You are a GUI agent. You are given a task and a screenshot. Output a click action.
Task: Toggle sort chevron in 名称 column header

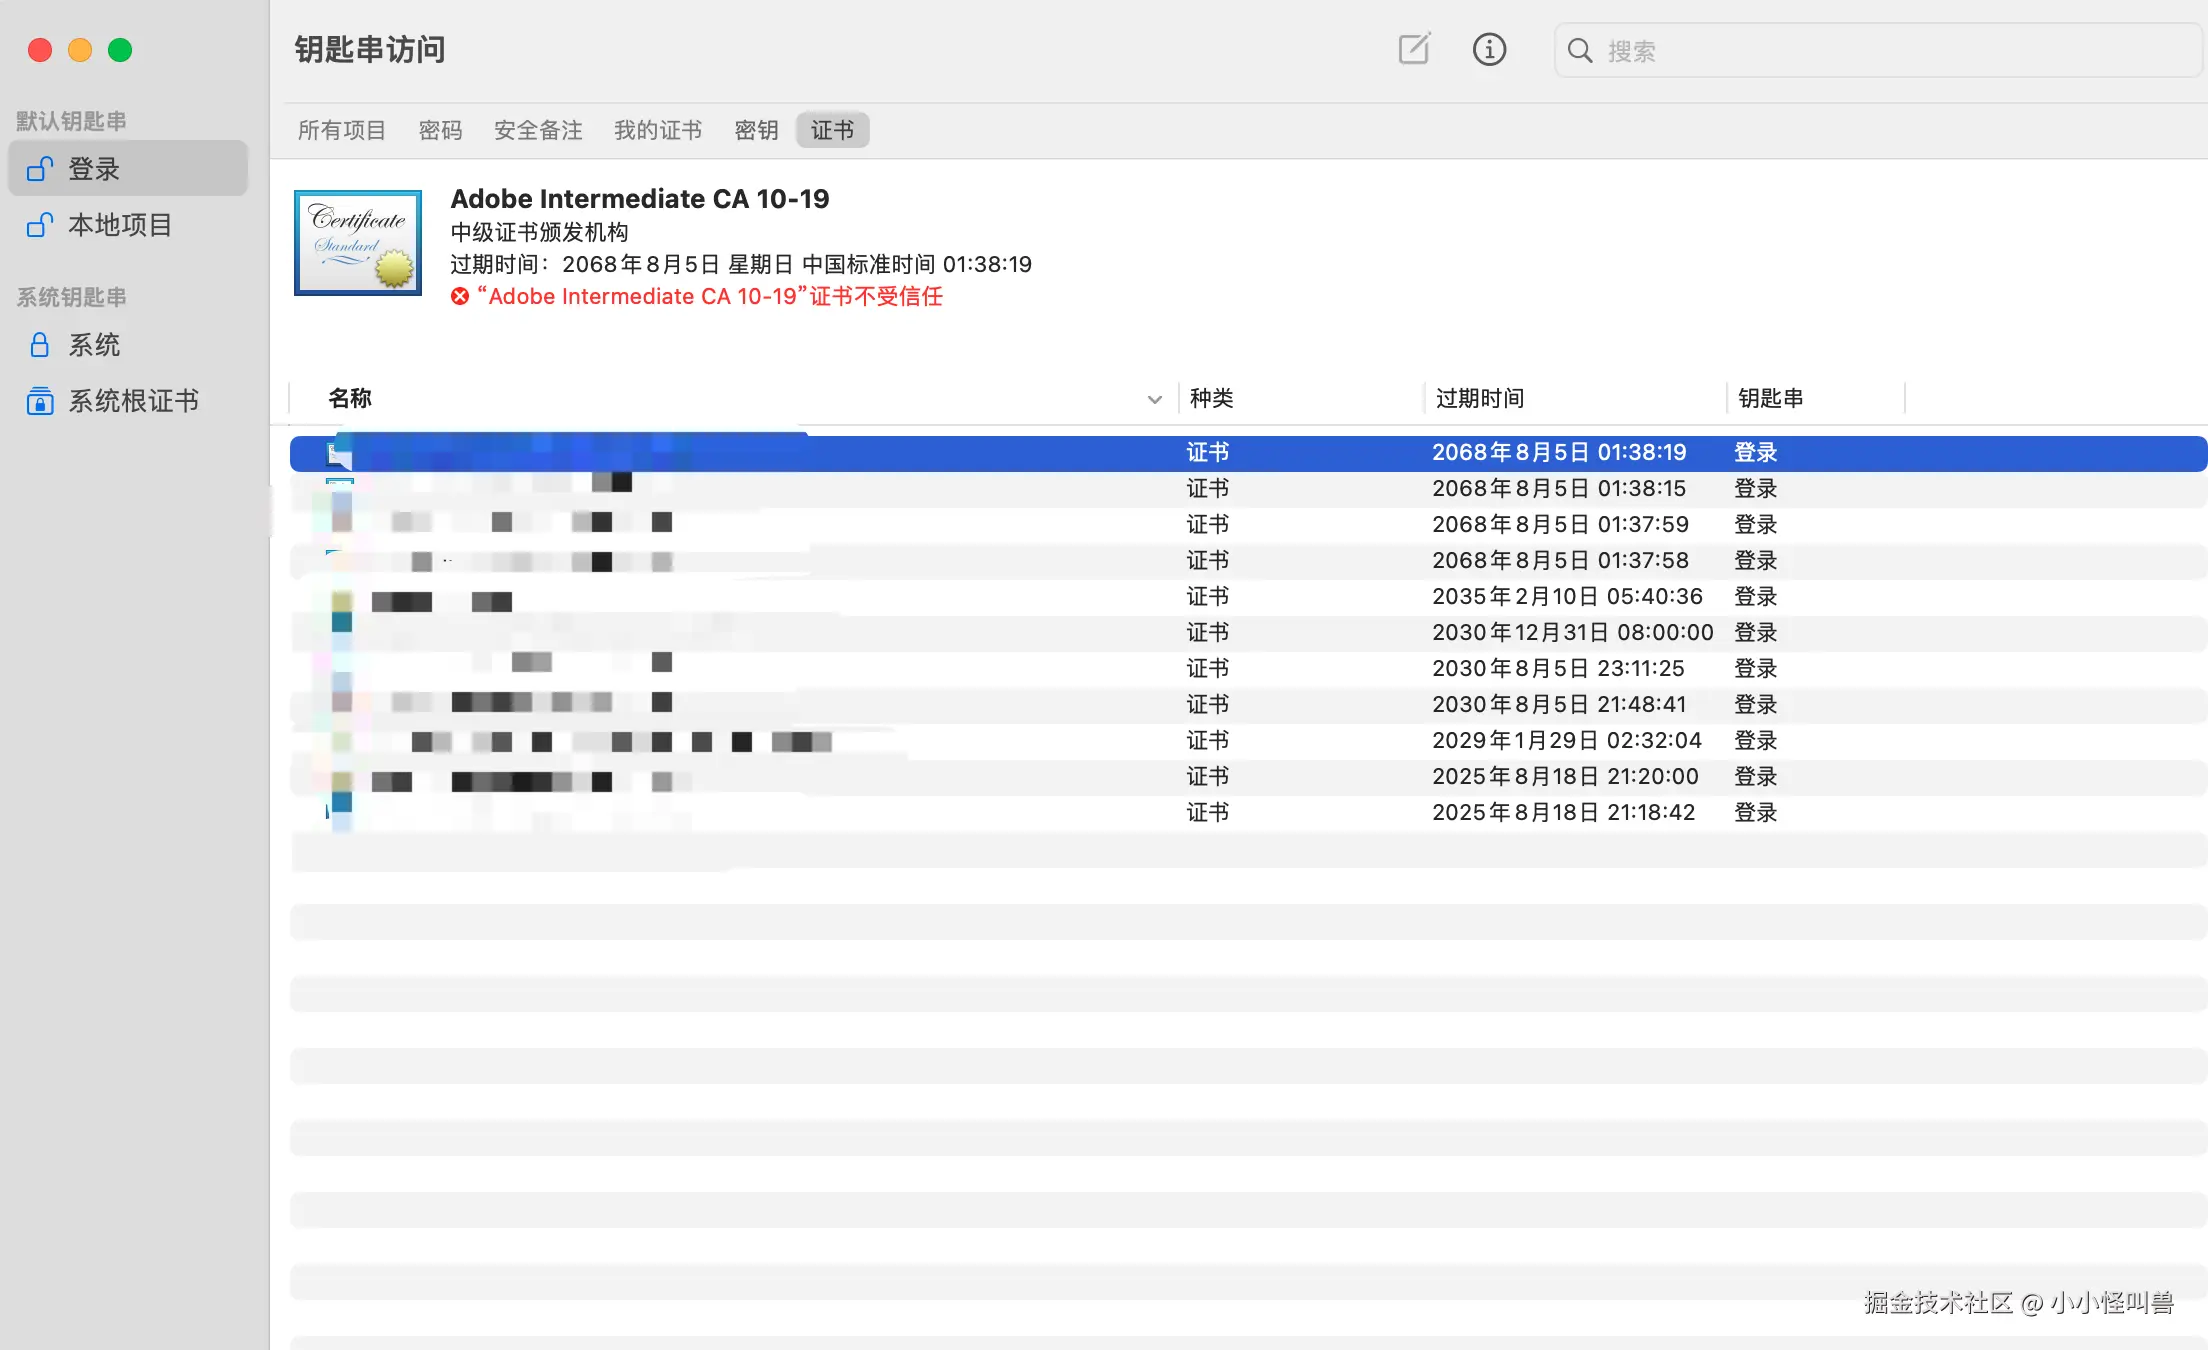tap(1154, 399)
